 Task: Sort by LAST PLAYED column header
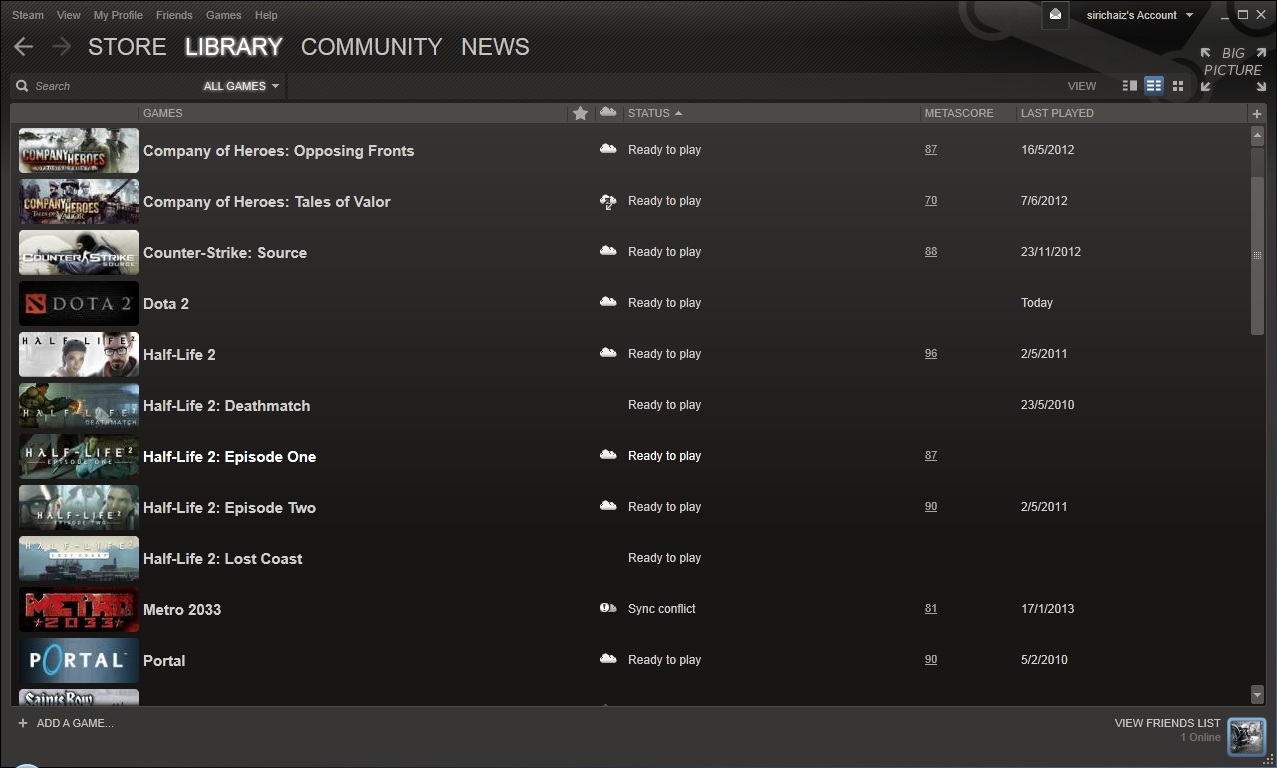point(1057,113)
